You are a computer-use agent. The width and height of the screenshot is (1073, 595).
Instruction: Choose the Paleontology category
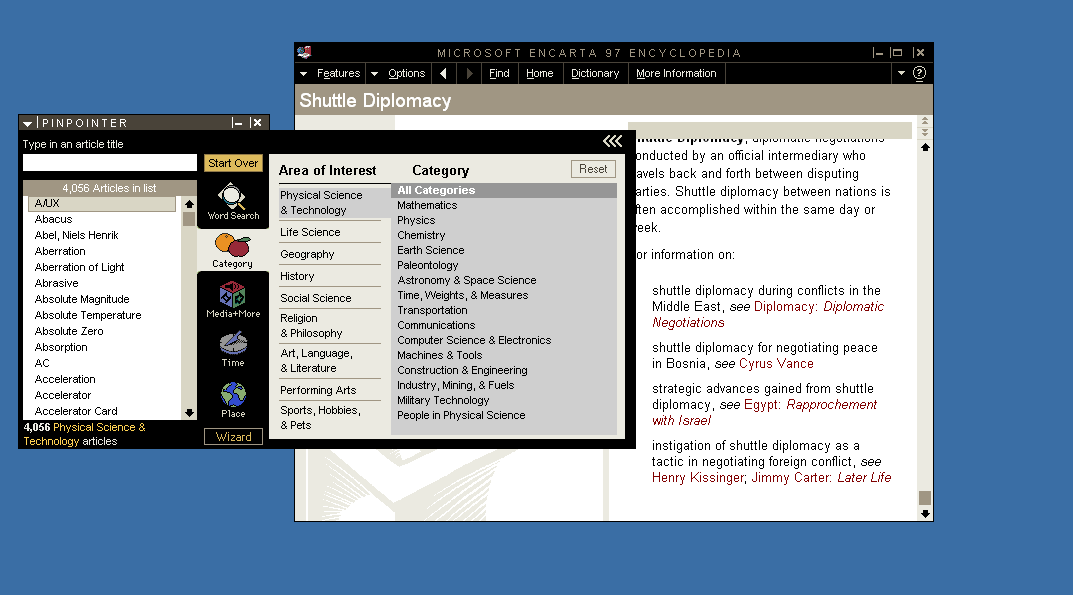tap(428, 266)
